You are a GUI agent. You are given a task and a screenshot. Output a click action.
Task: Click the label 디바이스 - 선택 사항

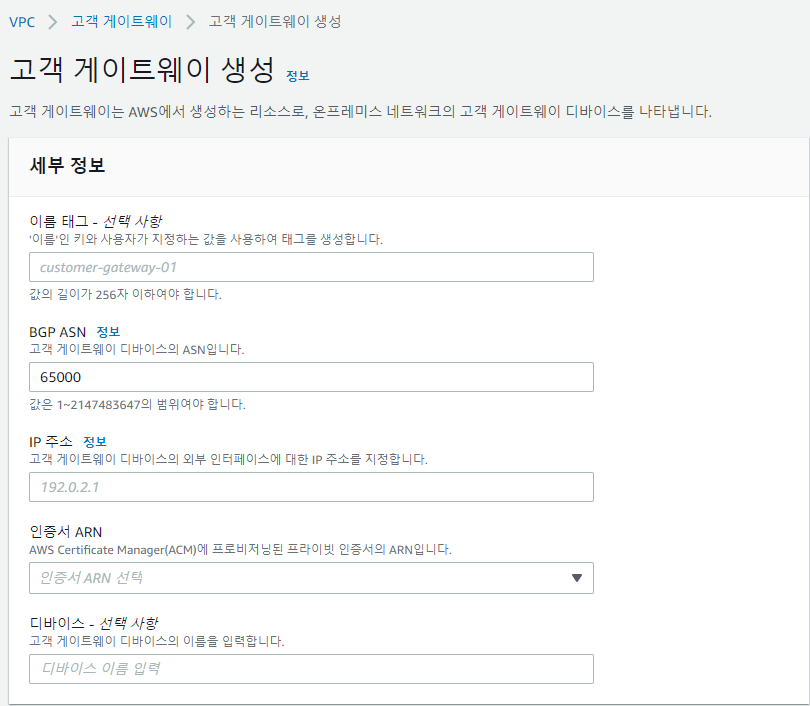coord(94,623)
